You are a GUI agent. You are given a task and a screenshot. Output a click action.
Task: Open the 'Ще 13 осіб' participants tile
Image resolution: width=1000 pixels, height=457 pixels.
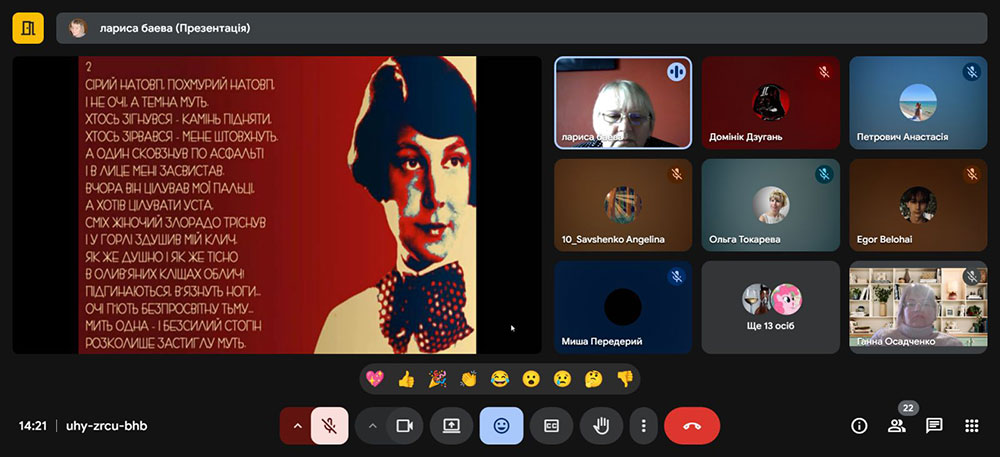pos(771,307)
